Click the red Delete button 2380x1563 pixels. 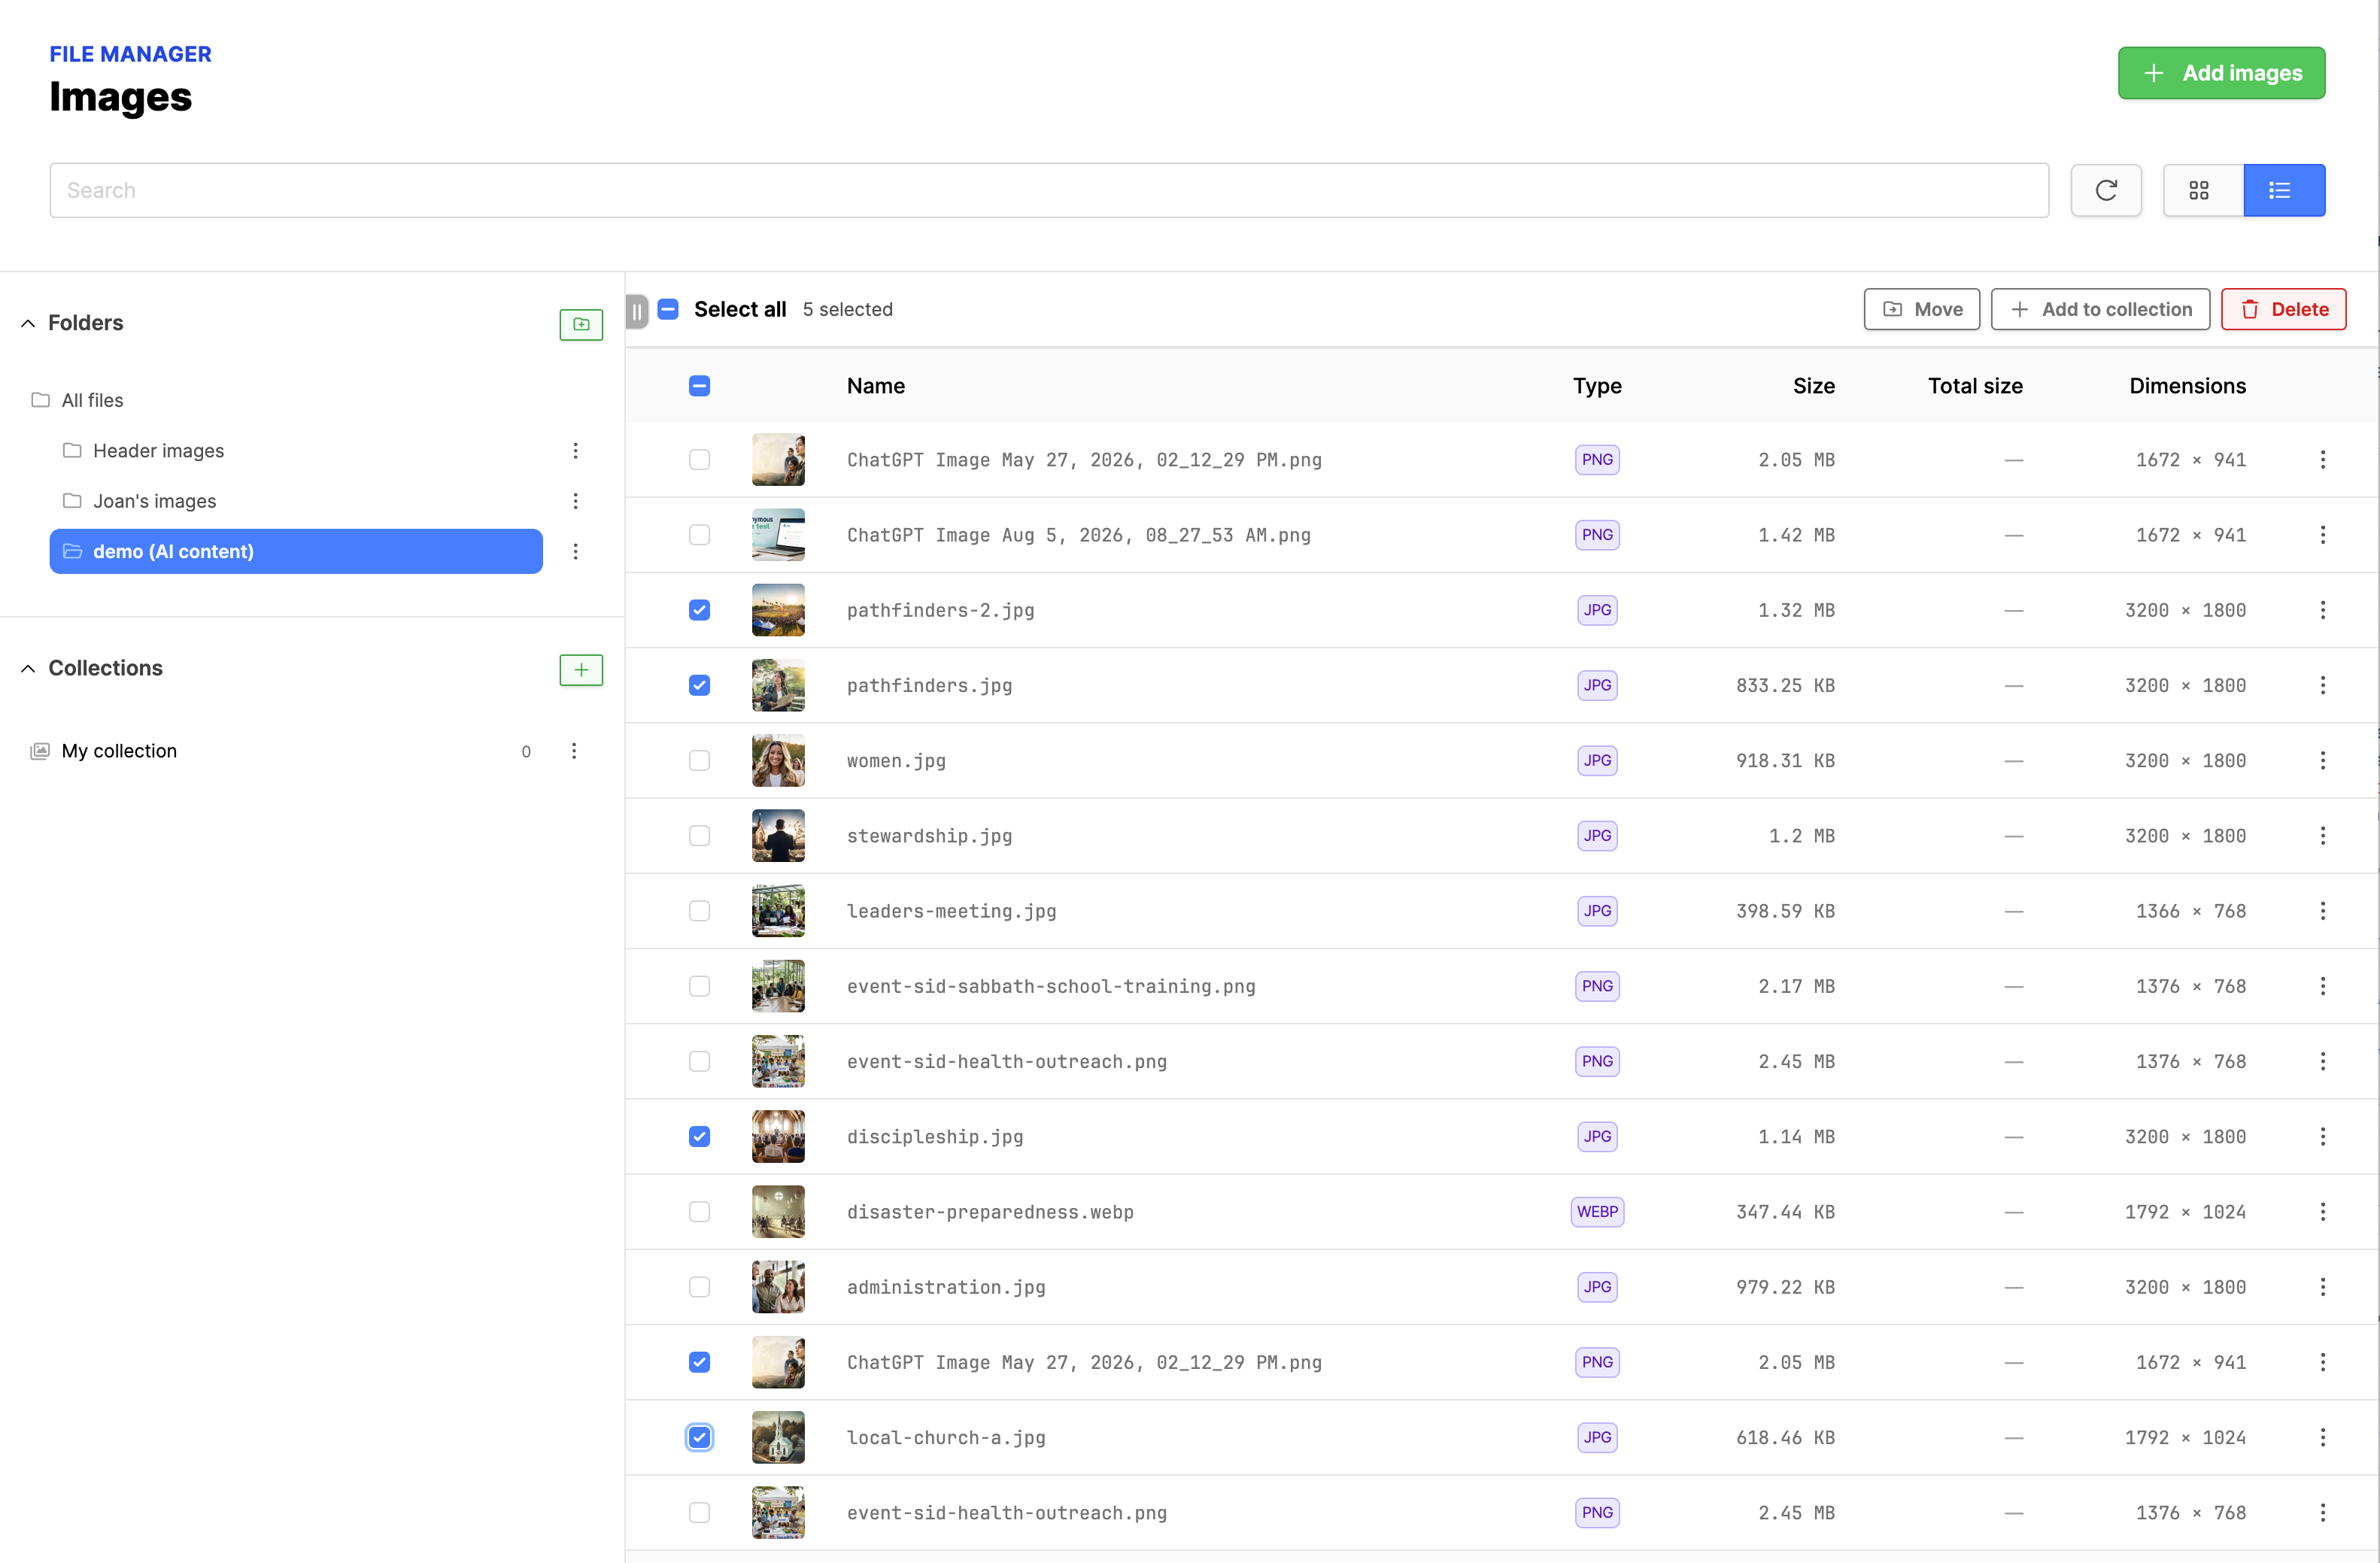(x=2283, y=309)
